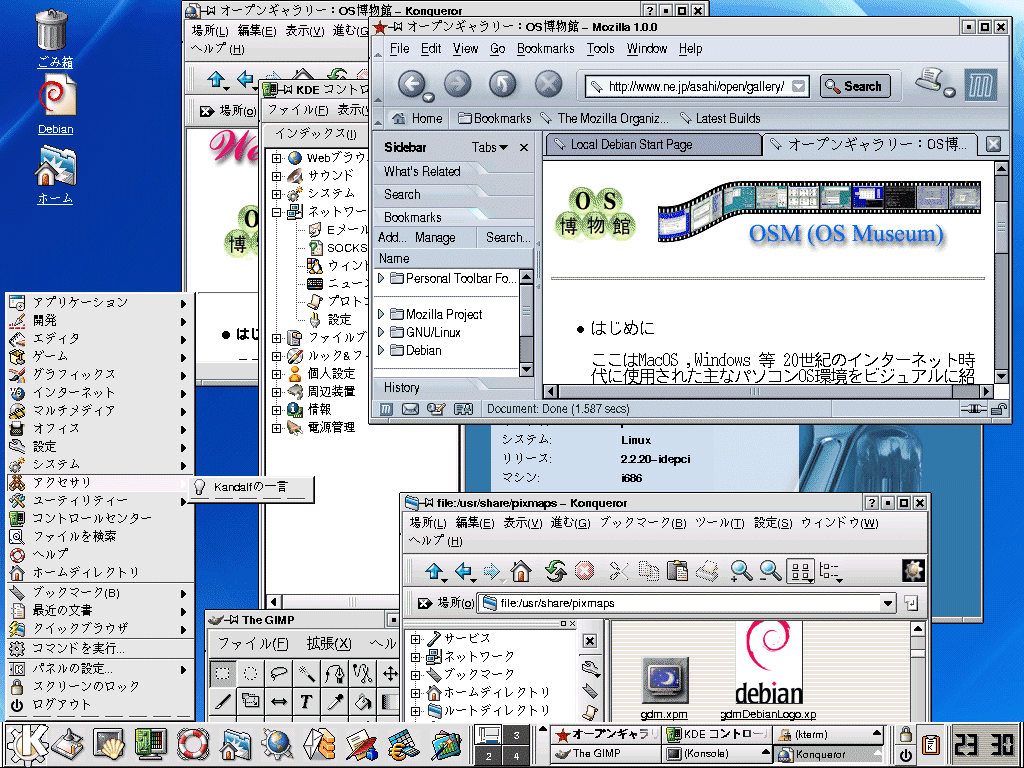This screenshot has height=768, width=1024.
Task: Open the Tabs dropdown in Mozilla's sidebar
Action: [490, 148]
